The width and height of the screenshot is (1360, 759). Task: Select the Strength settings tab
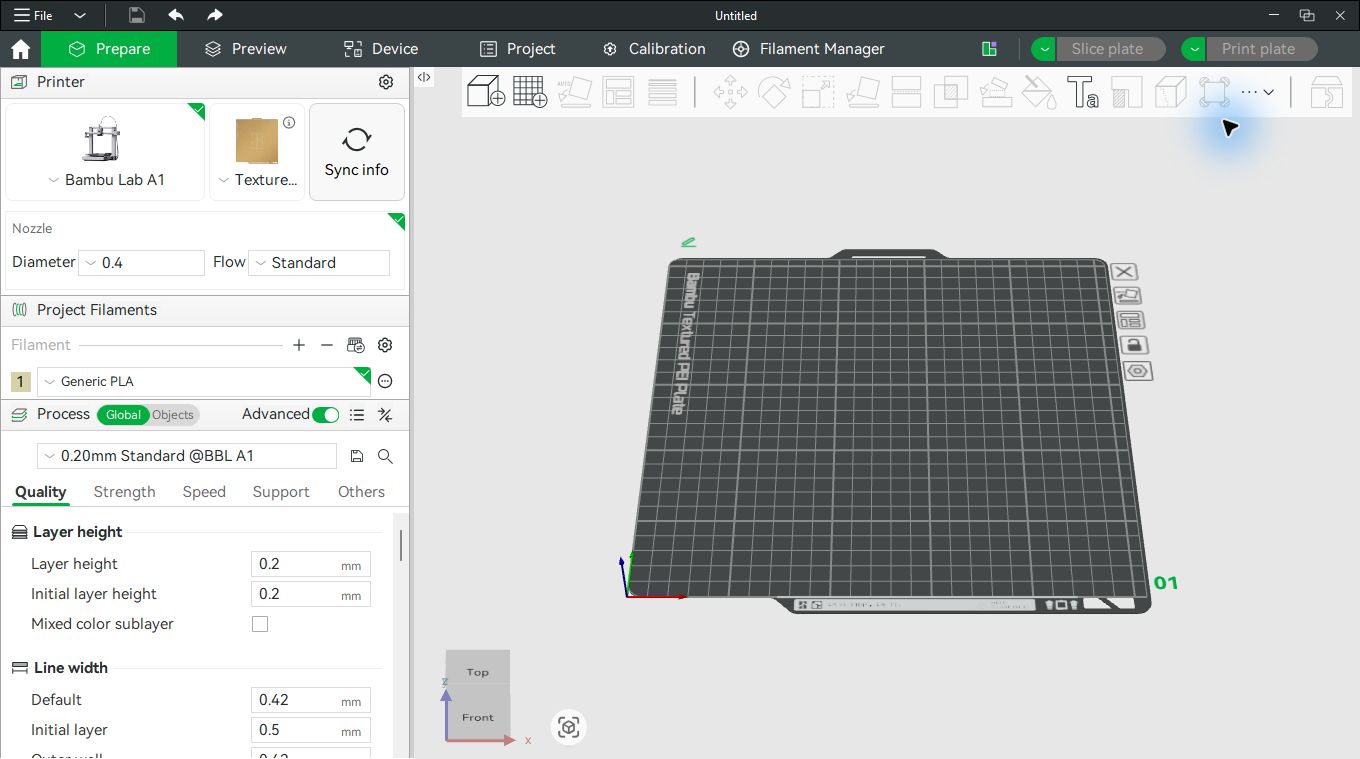point(124,492)
